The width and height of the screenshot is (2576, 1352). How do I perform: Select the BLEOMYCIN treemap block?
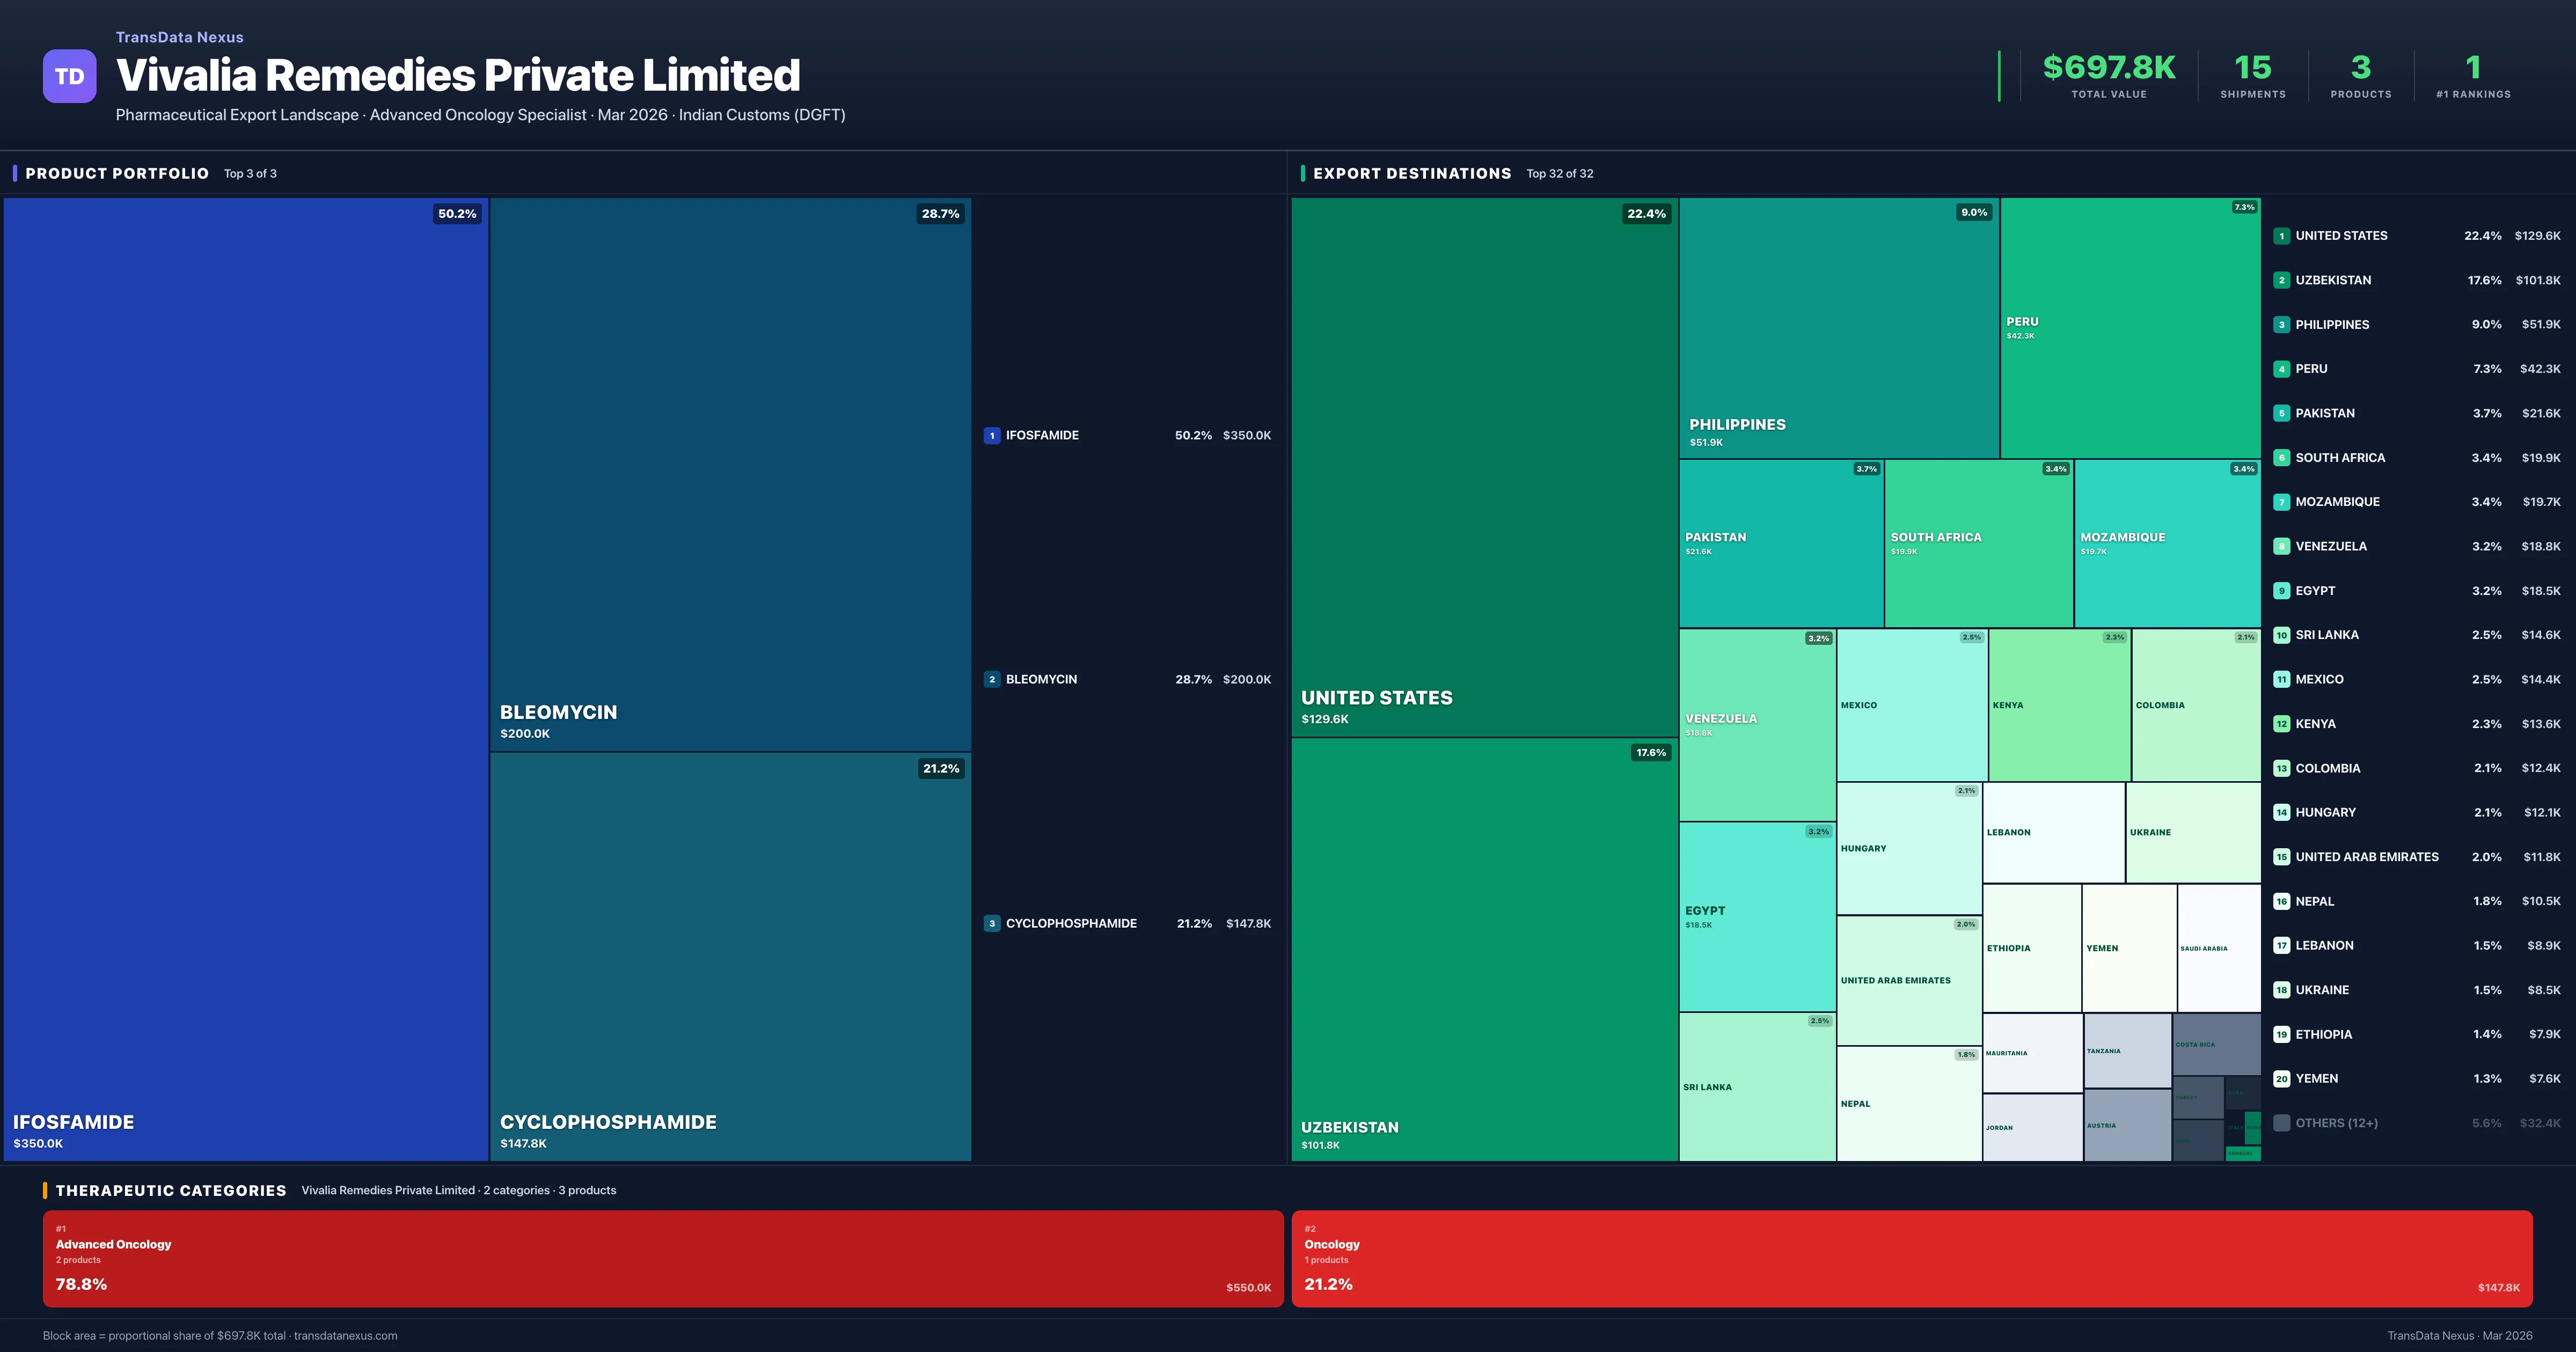click(730, 474)
